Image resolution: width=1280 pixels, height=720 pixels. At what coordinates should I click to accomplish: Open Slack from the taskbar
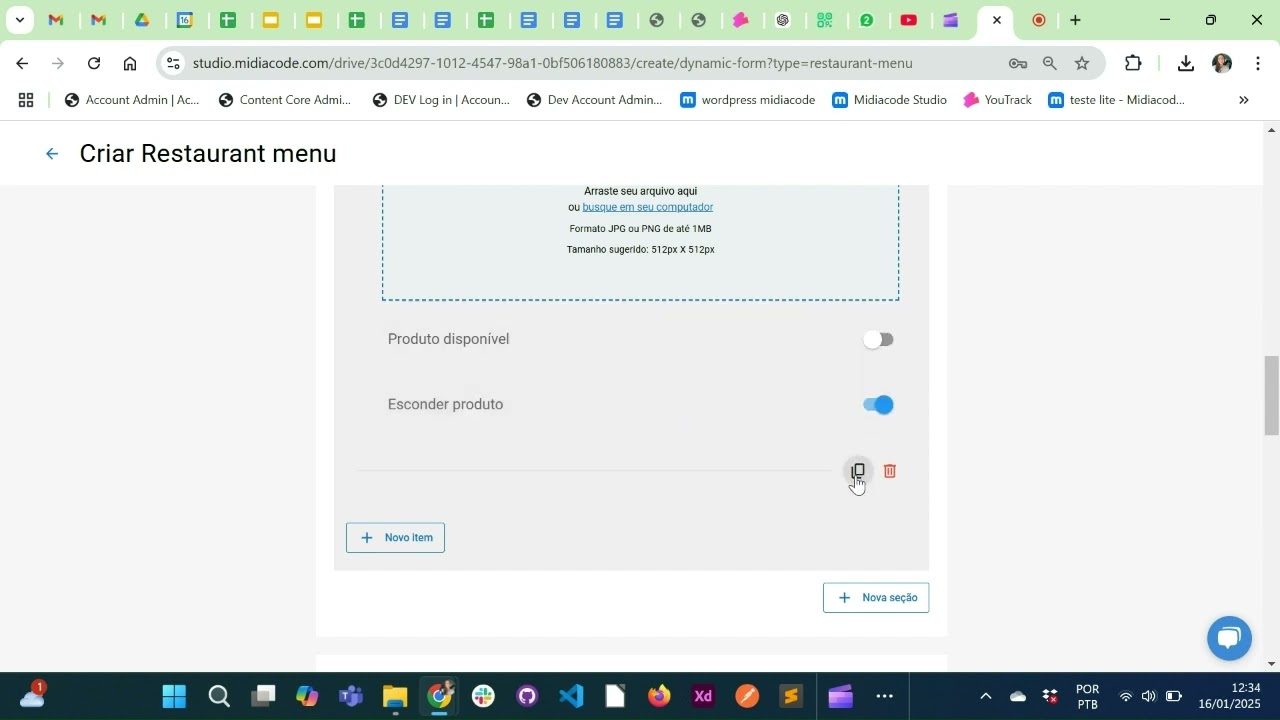click(x=483, y=696)
